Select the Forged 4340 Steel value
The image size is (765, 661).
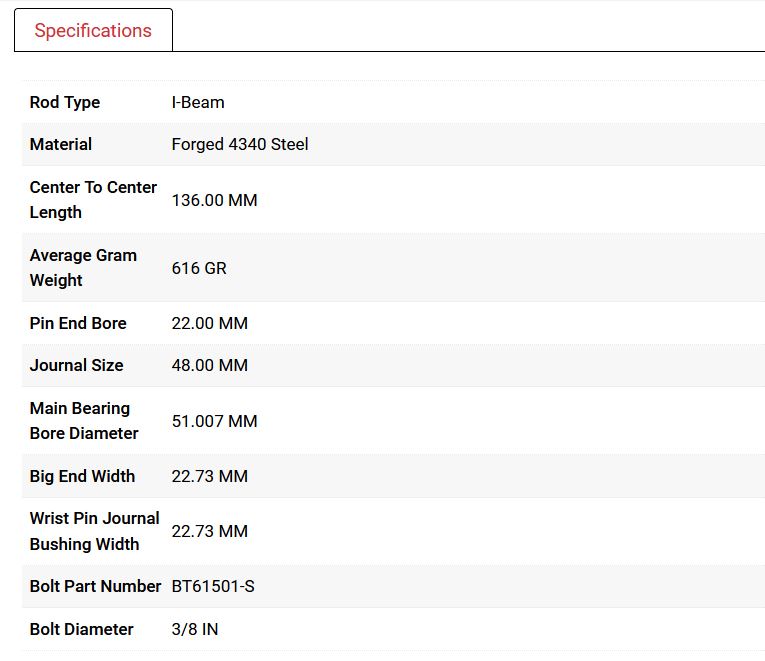pos(240,144)
